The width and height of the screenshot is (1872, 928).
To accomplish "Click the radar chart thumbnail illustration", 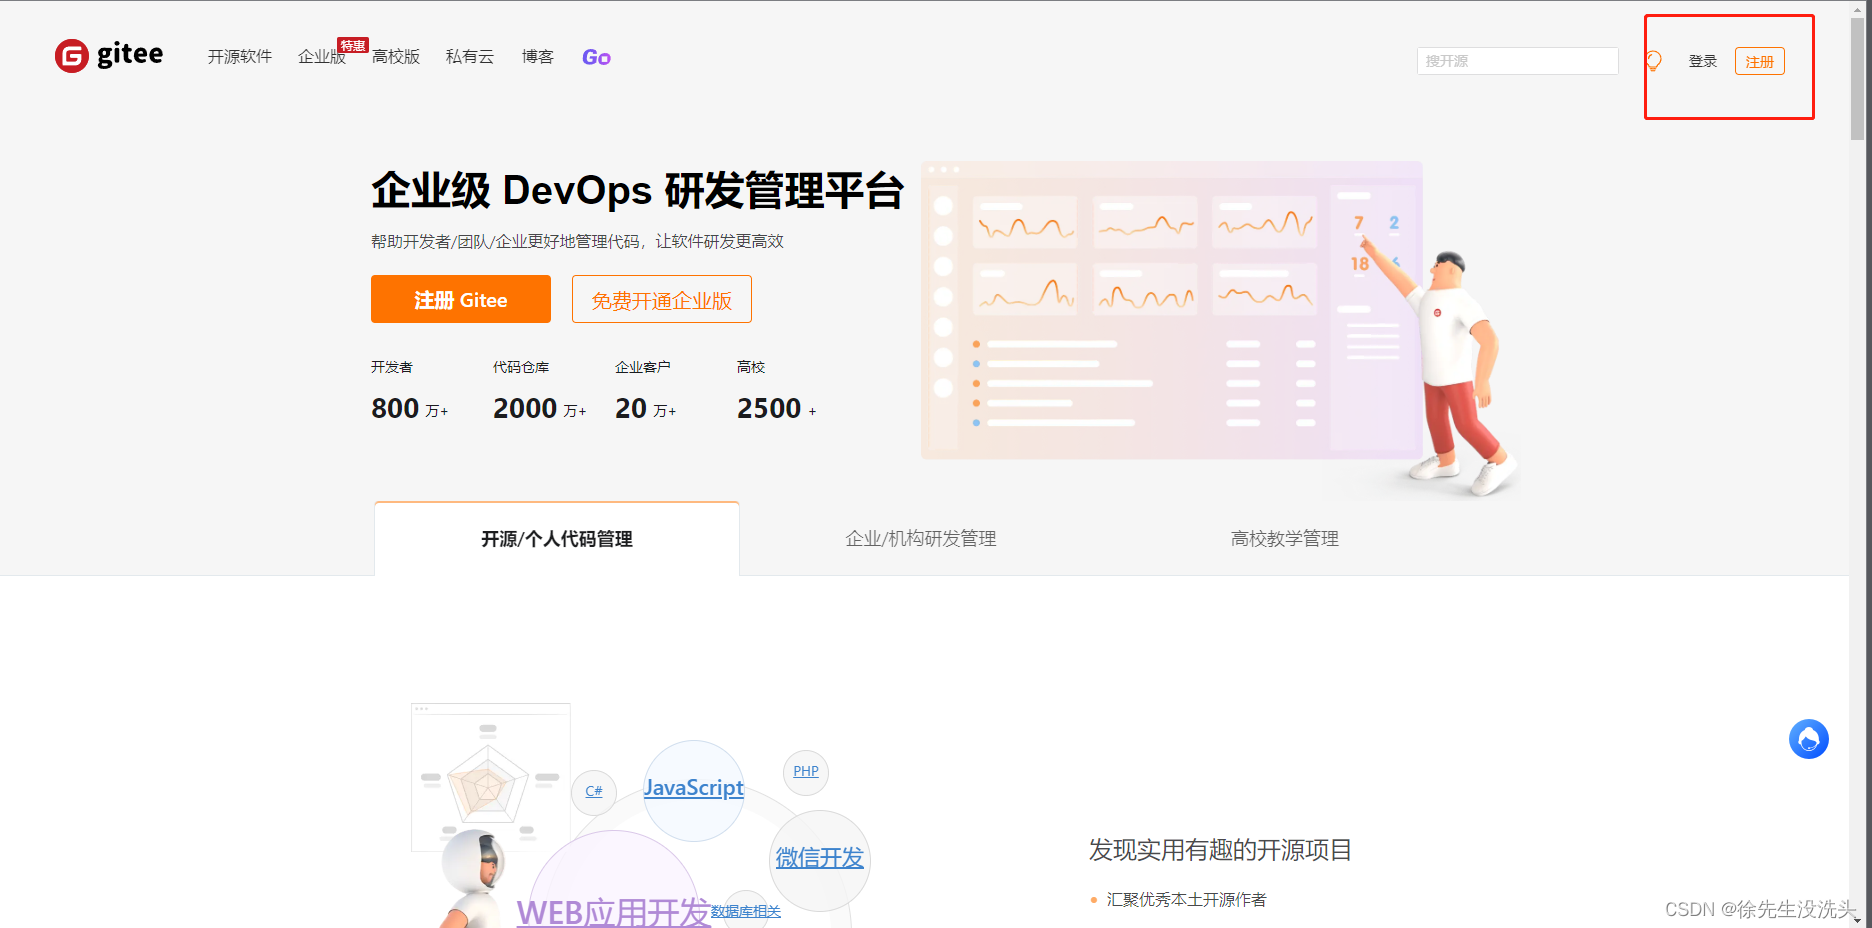I will coord(491,777).
